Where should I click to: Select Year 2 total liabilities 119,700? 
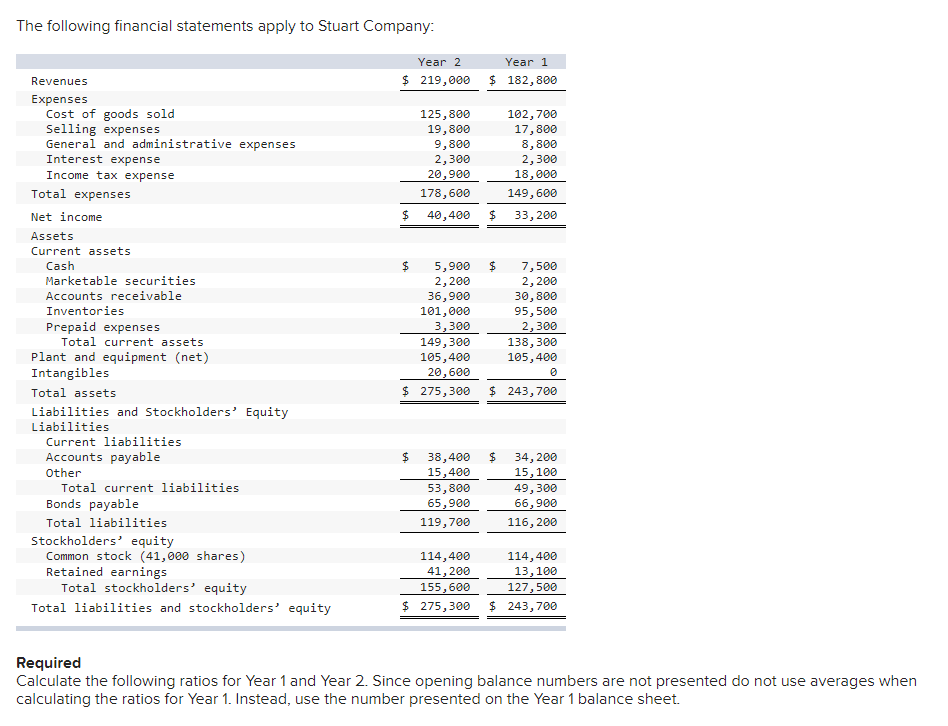point(445,522)
